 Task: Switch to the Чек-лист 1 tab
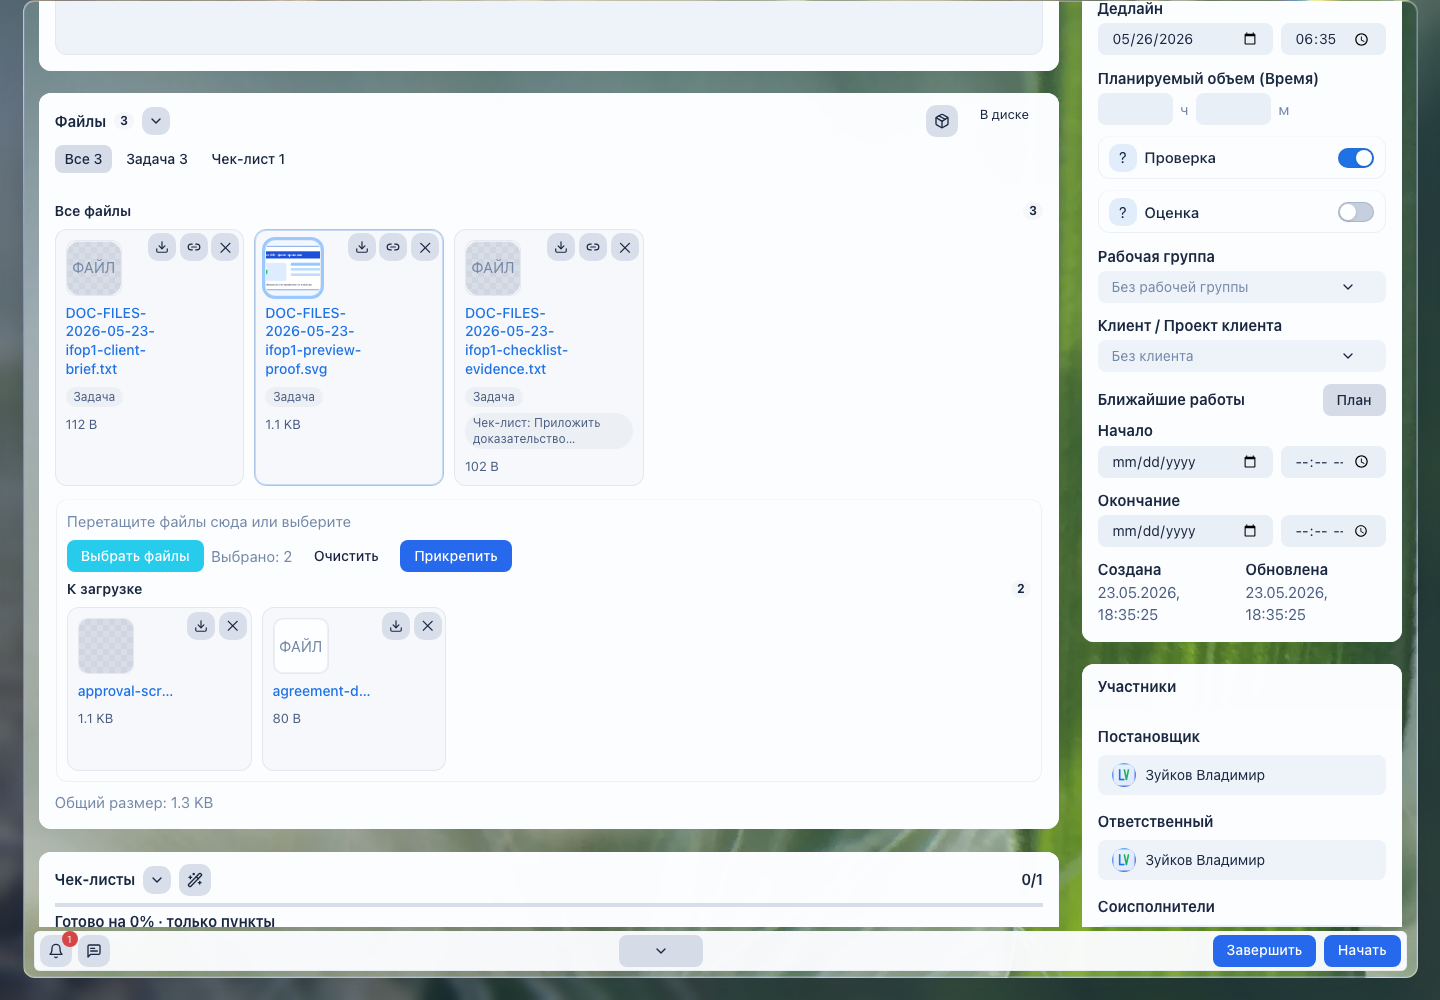[248, 159]
